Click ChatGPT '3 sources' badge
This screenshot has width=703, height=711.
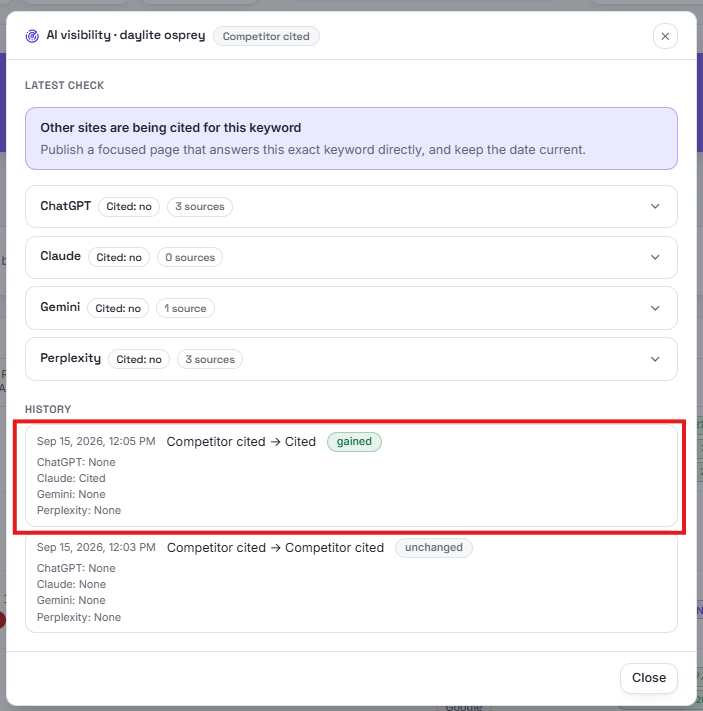pyautogui.click(x=200, y=207)
